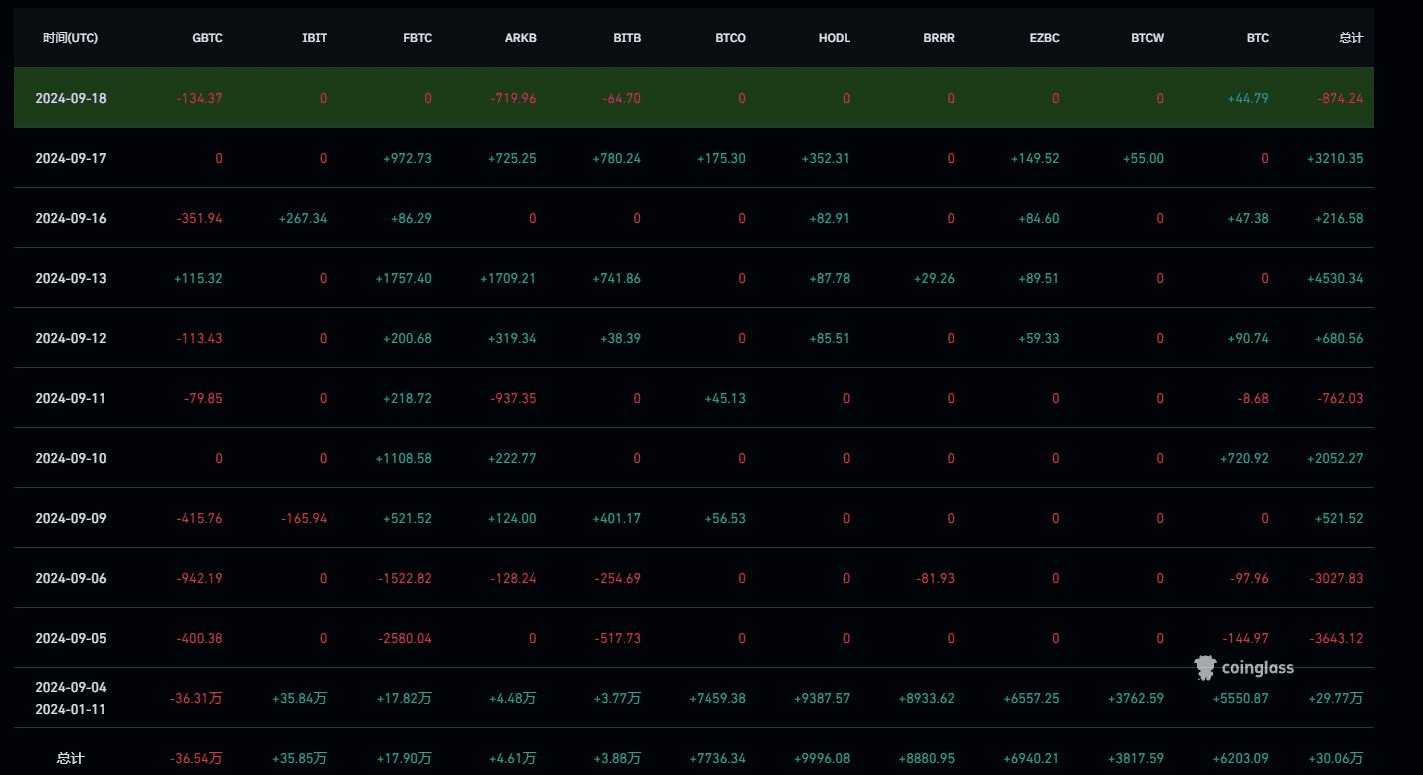Click the +972.73 FBTC value
This screenshot has height=775, width=1423.
(408, 158)
